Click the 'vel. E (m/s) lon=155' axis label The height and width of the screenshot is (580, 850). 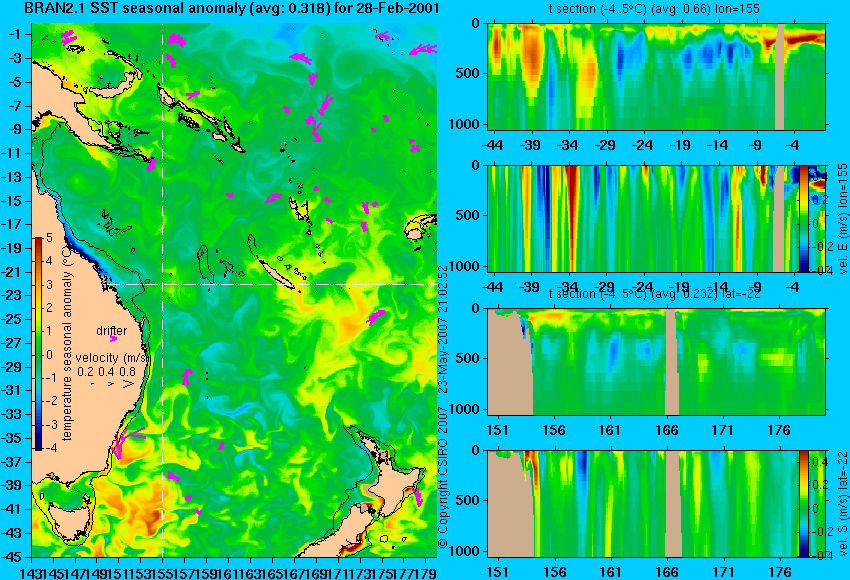coord(843,218)
